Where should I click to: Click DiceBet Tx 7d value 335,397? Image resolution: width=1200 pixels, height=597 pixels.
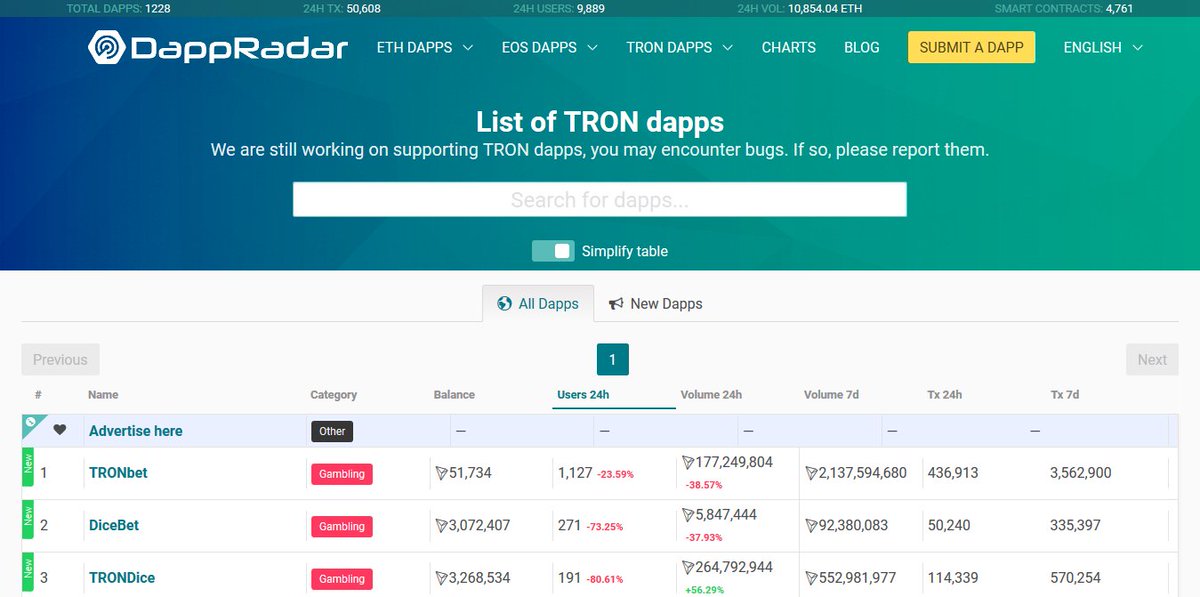tap(1076, 525)
